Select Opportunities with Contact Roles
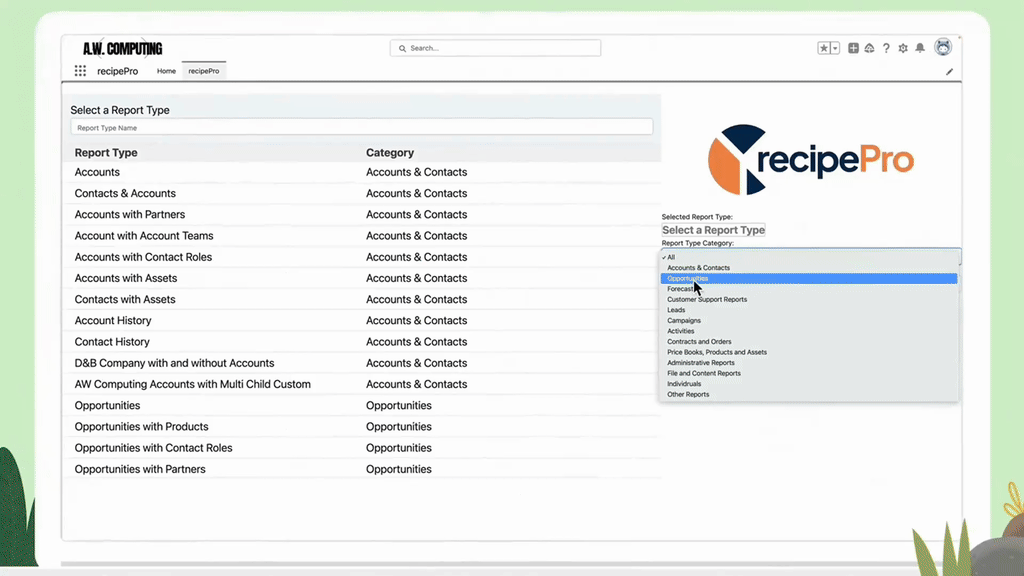This screenshot has width=1024, height=576. 363,448
